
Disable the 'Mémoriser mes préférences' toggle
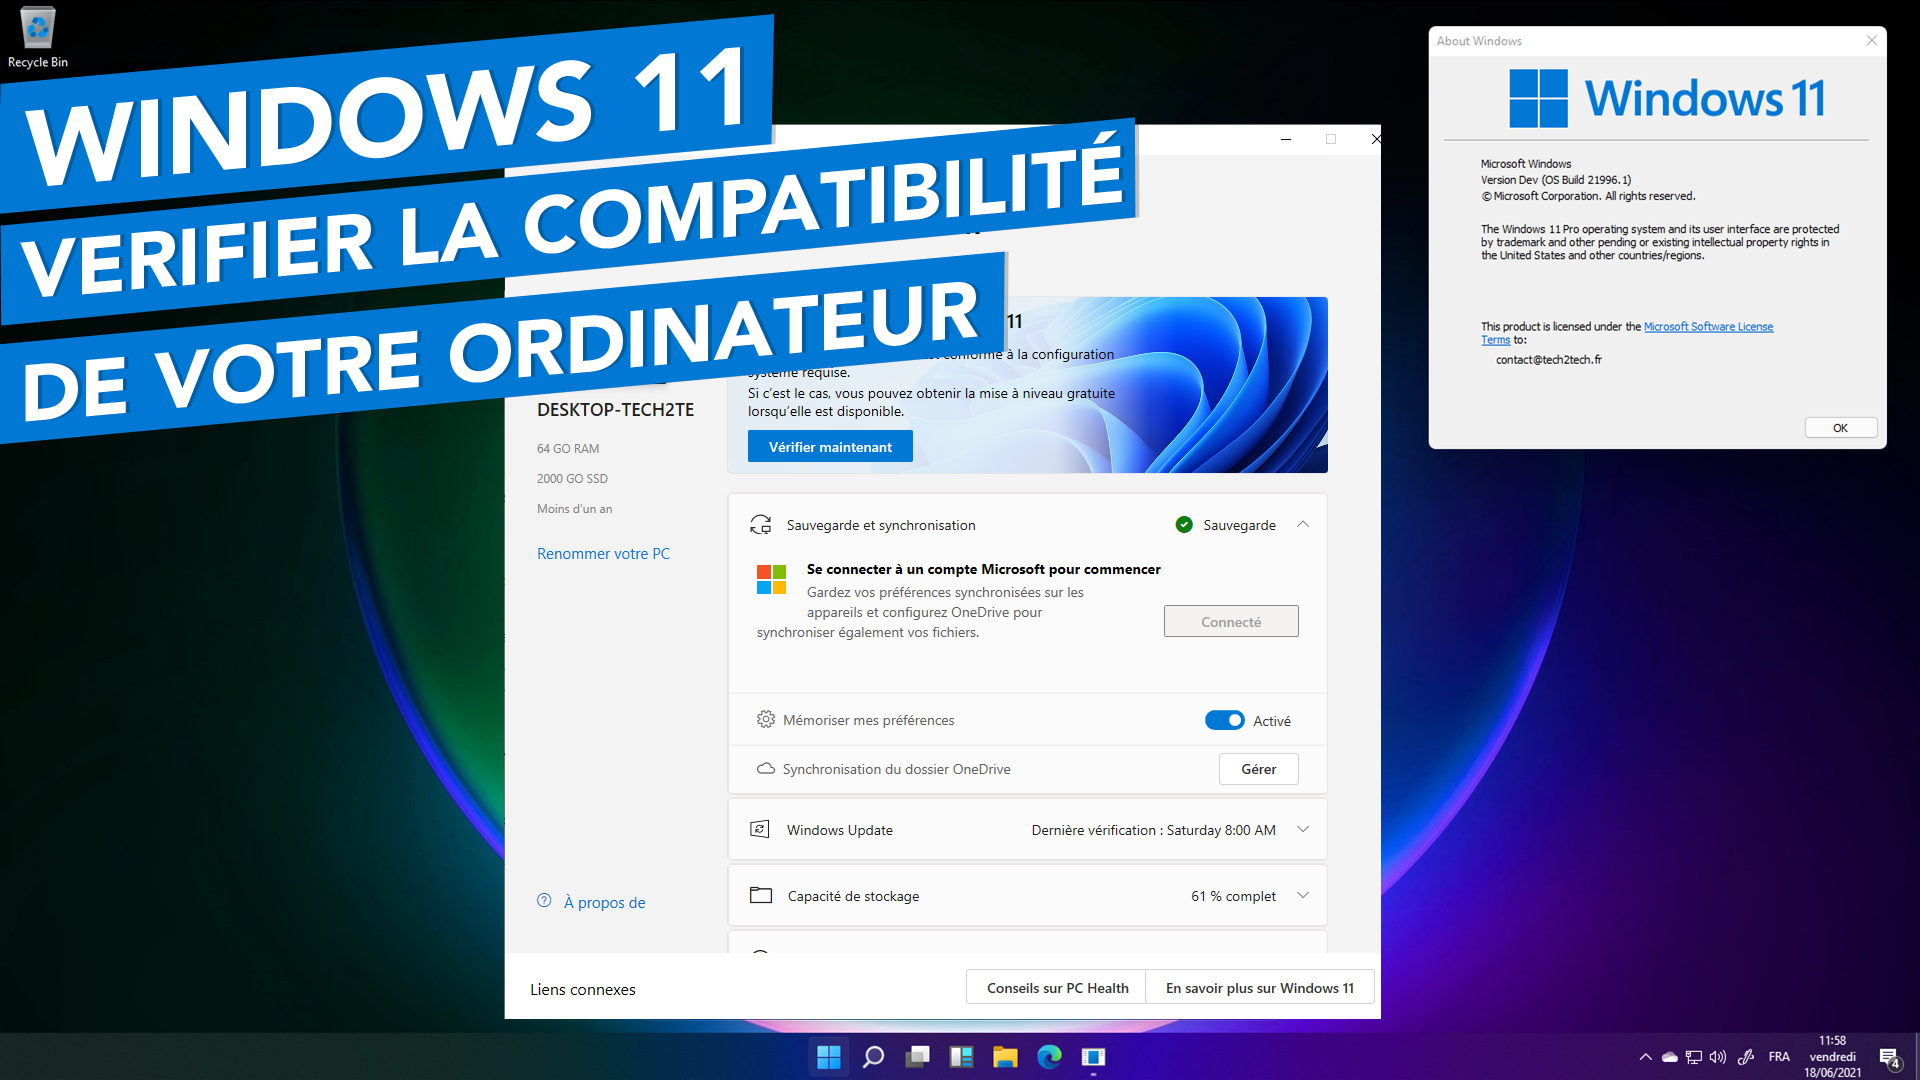1224,719
